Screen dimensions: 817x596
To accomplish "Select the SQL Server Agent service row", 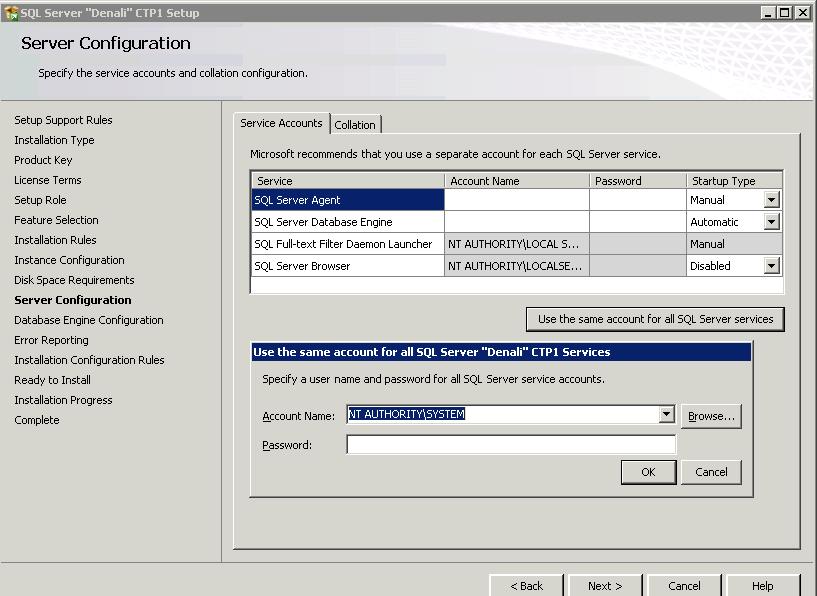I will coord(347,200).
